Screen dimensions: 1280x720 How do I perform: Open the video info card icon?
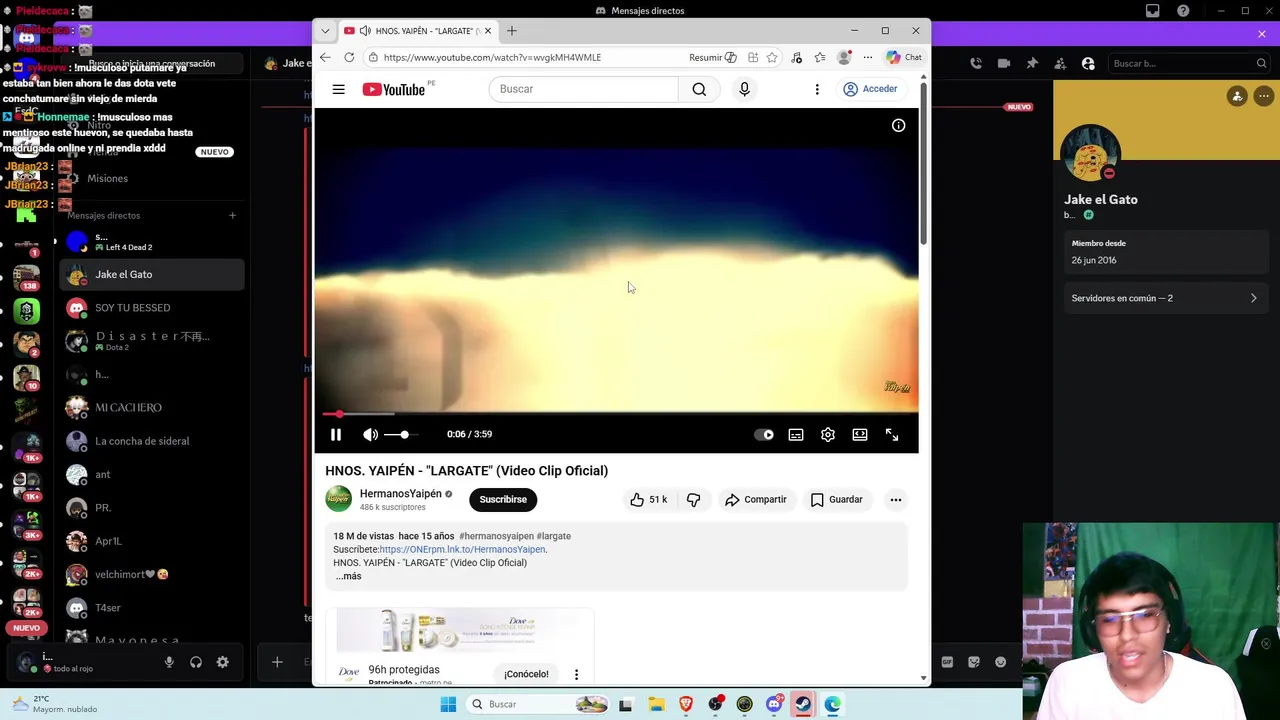(898, 126)
